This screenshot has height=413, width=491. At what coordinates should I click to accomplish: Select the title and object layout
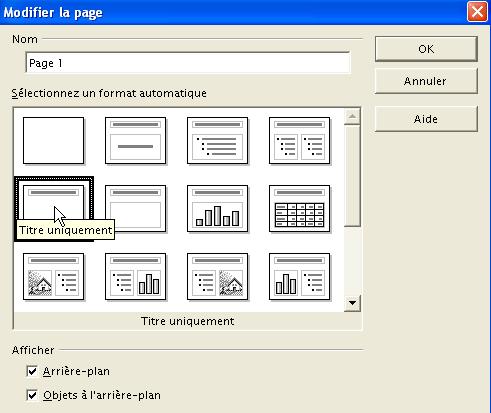click(135, 208)
